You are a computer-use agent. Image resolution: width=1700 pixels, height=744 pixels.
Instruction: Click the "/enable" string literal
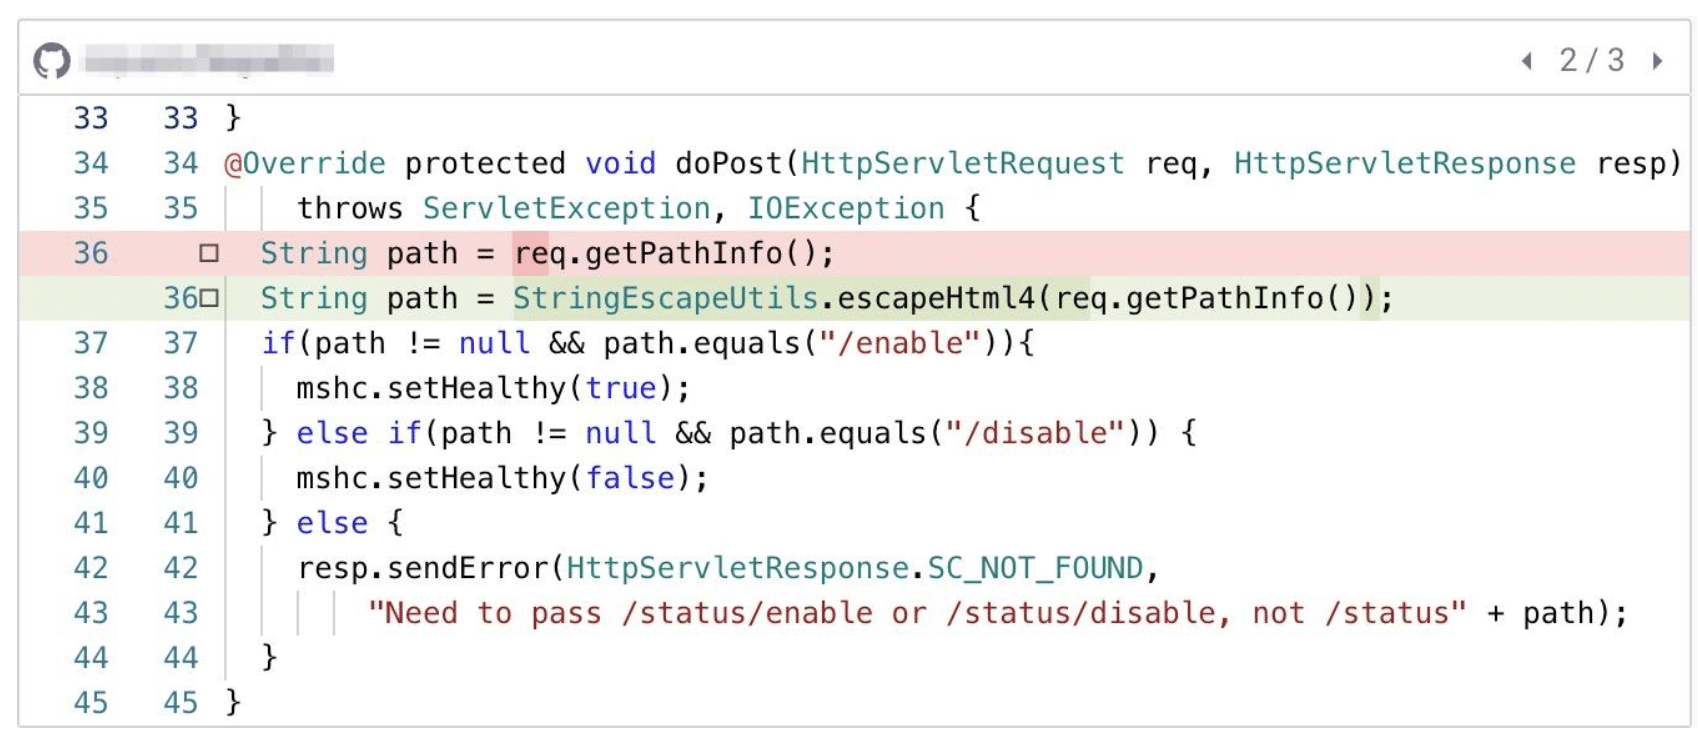point(900,343)
